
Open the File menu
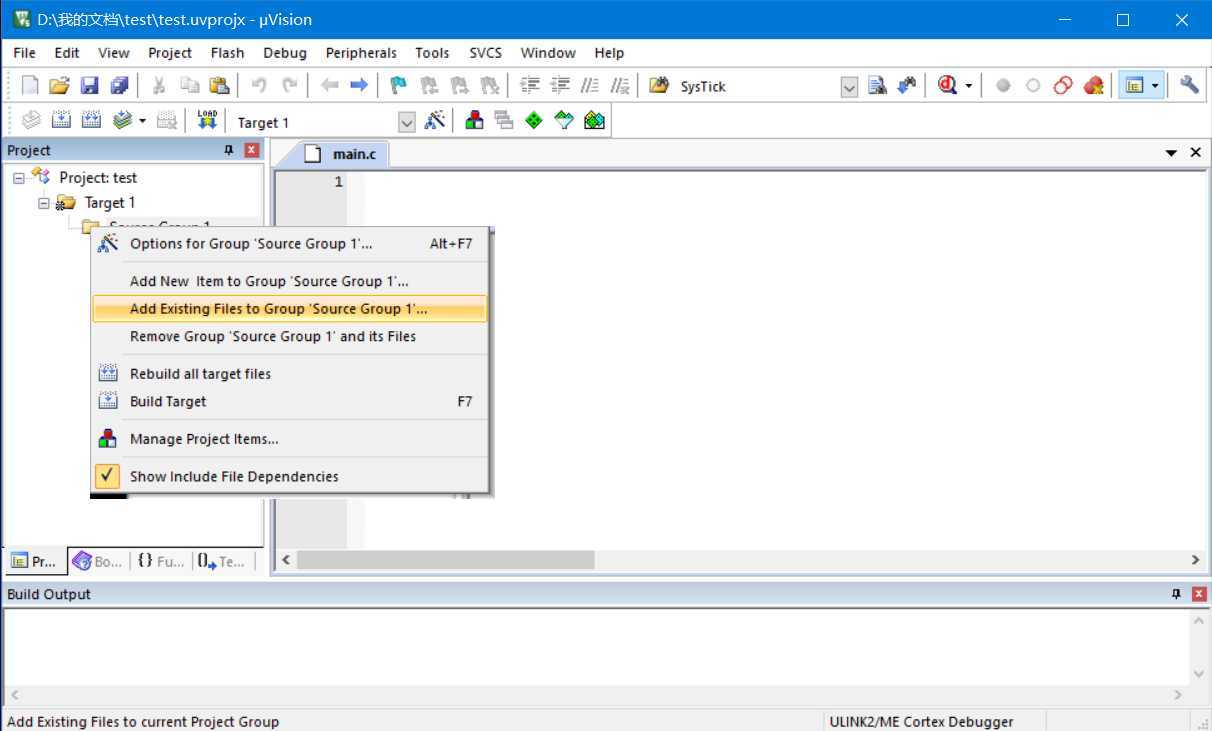tap(24, 53)
